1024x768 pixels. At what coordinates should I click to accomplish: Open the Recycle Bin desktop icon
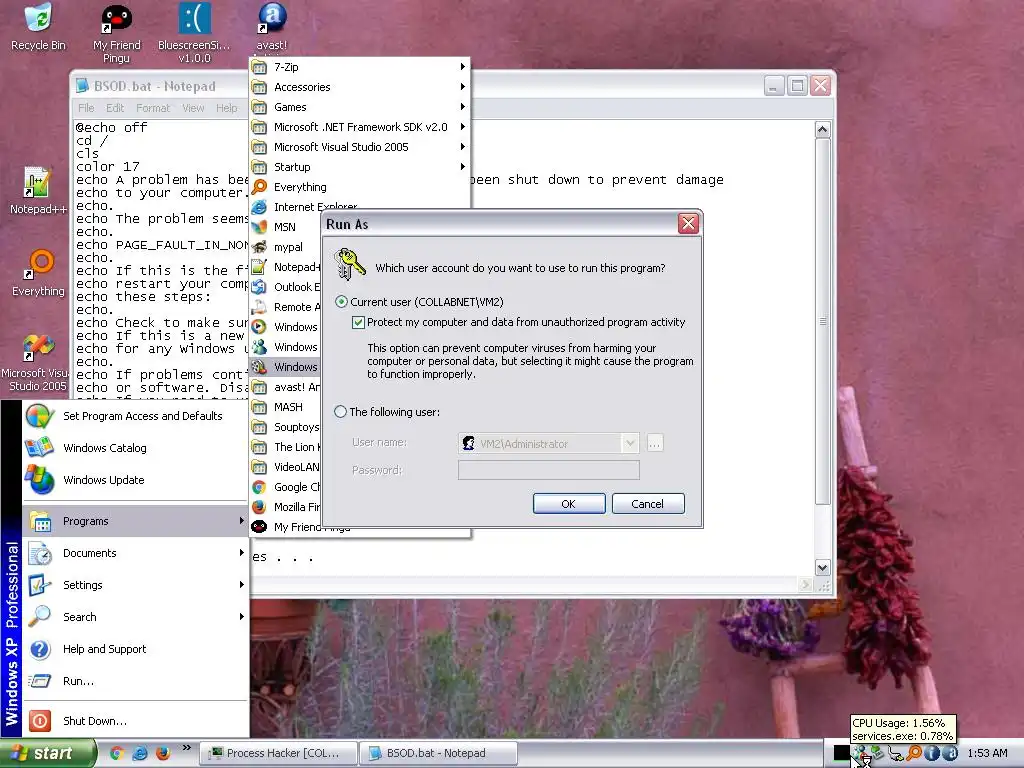38,26
